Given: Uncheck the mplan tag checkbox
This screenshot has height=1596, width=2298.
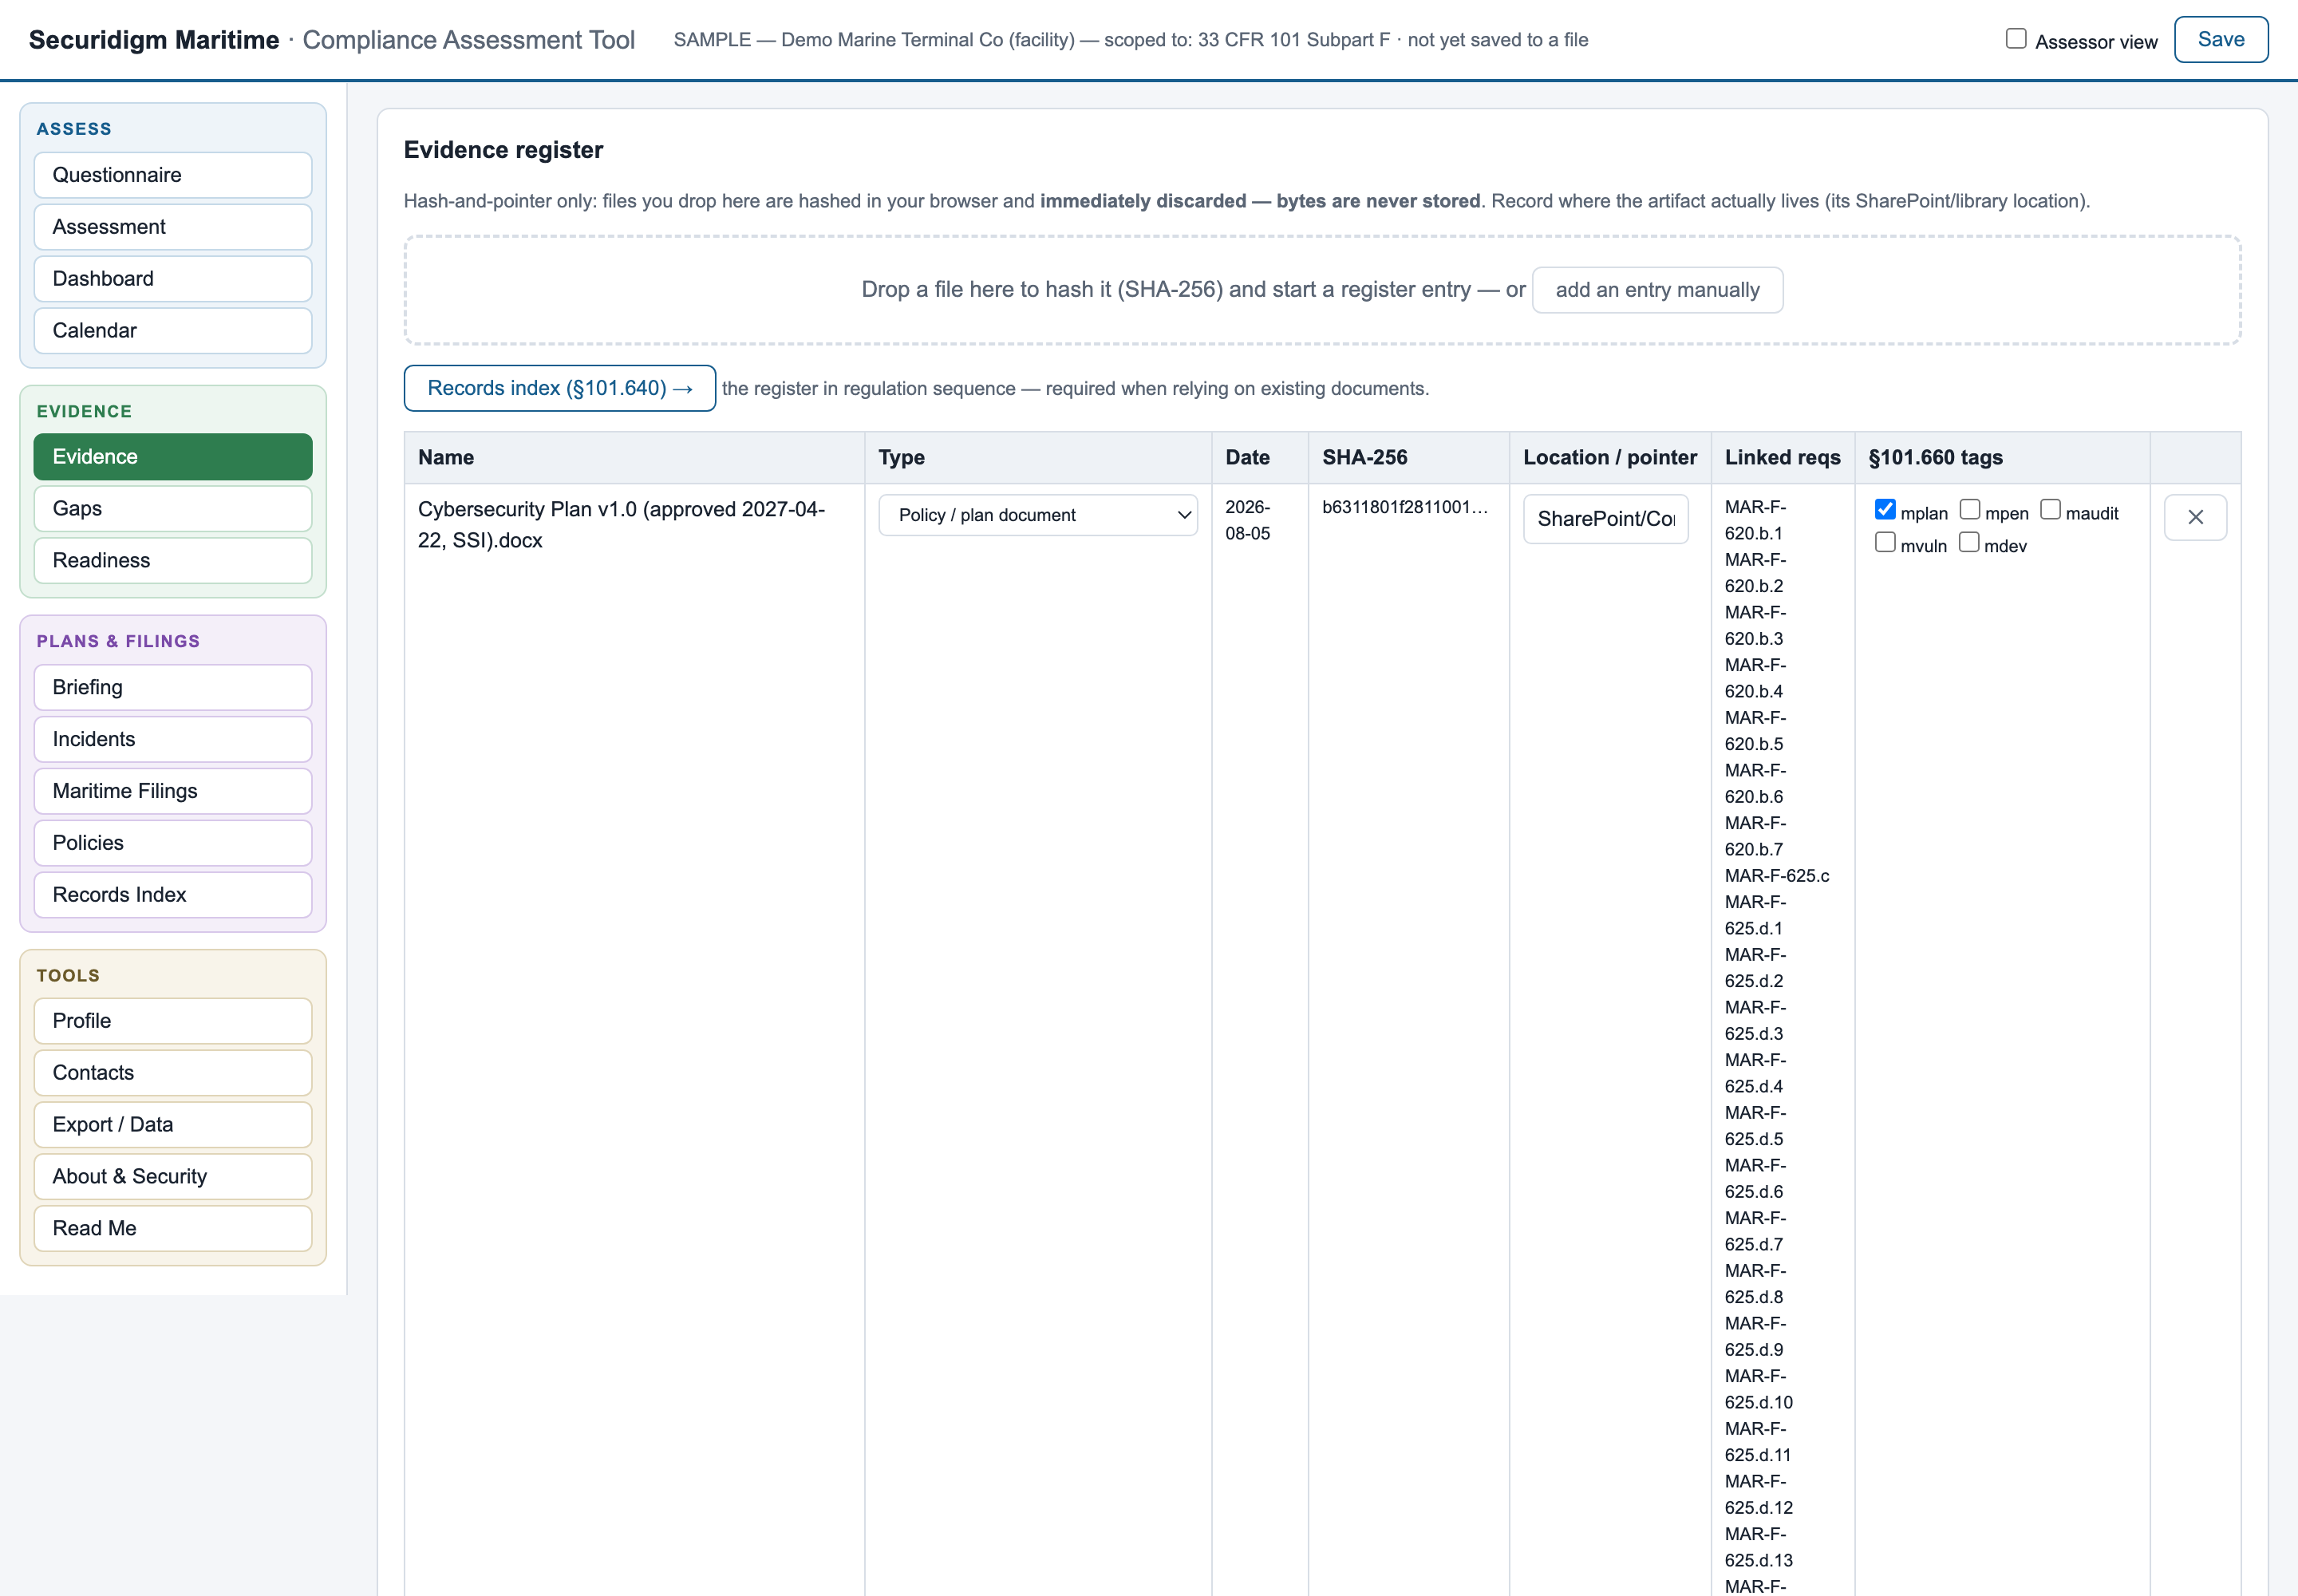Looking at the screenshot, I should (1884, 510).
